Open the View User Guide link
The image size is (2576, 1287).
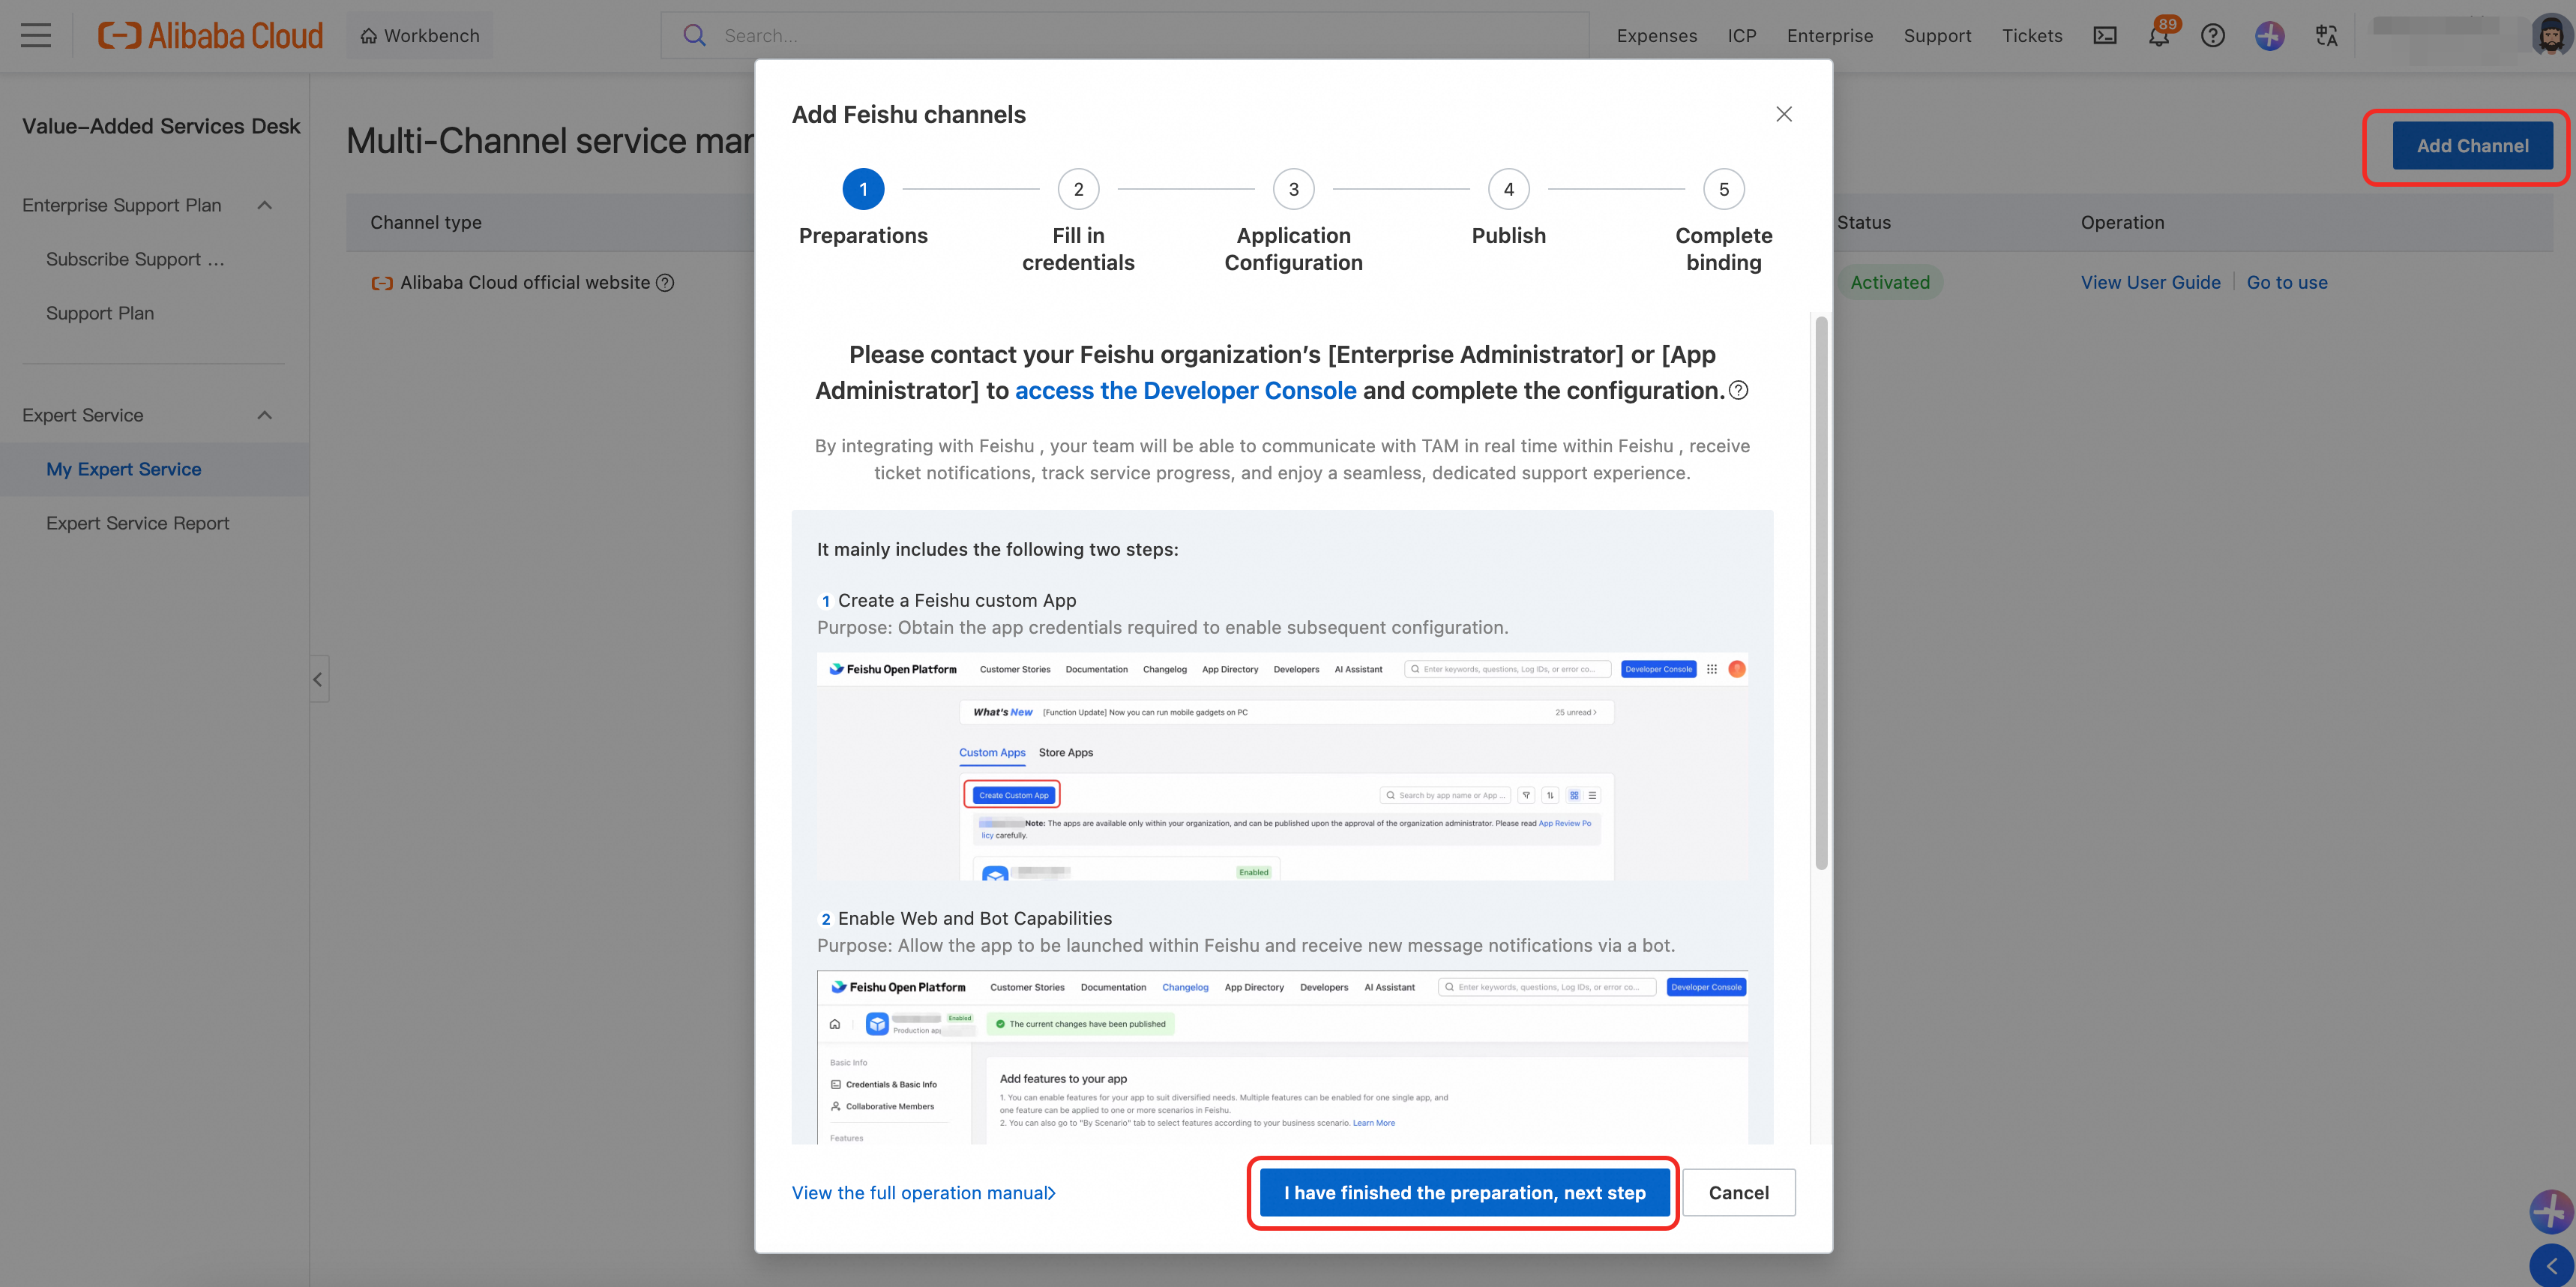click(x=2150, y=283)
